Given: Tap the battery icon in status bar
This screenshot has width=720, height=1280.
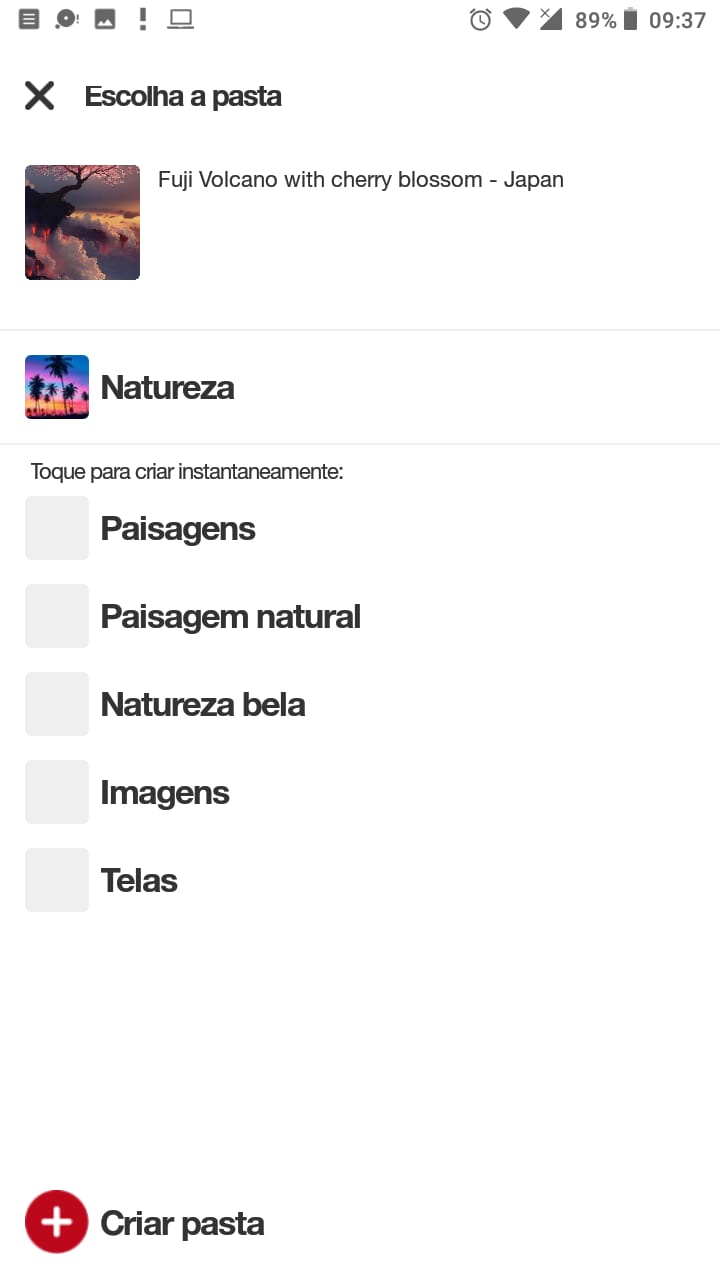Looking at the screenshot, I should [x=630, y=19].
